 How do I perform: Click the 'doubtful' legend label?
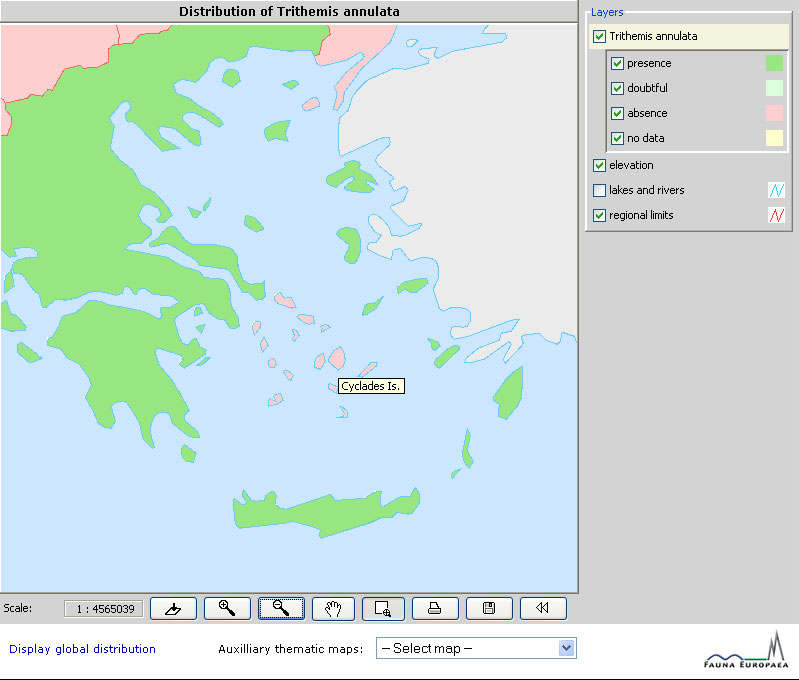647,88
